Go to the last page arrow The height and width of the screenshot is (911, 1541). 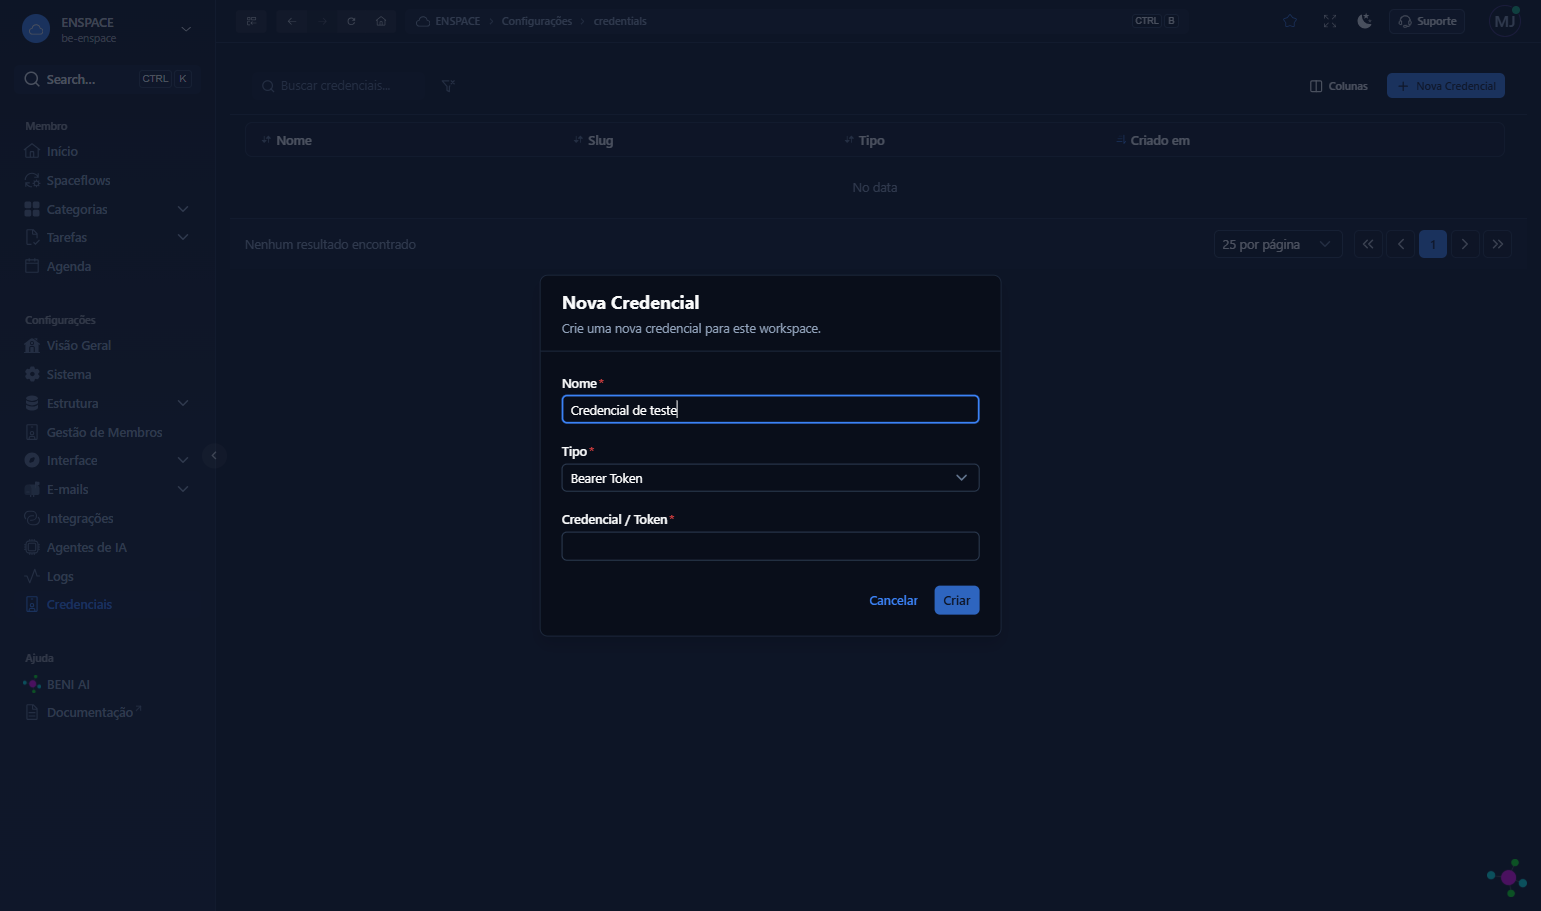(x=1497, y=244)
